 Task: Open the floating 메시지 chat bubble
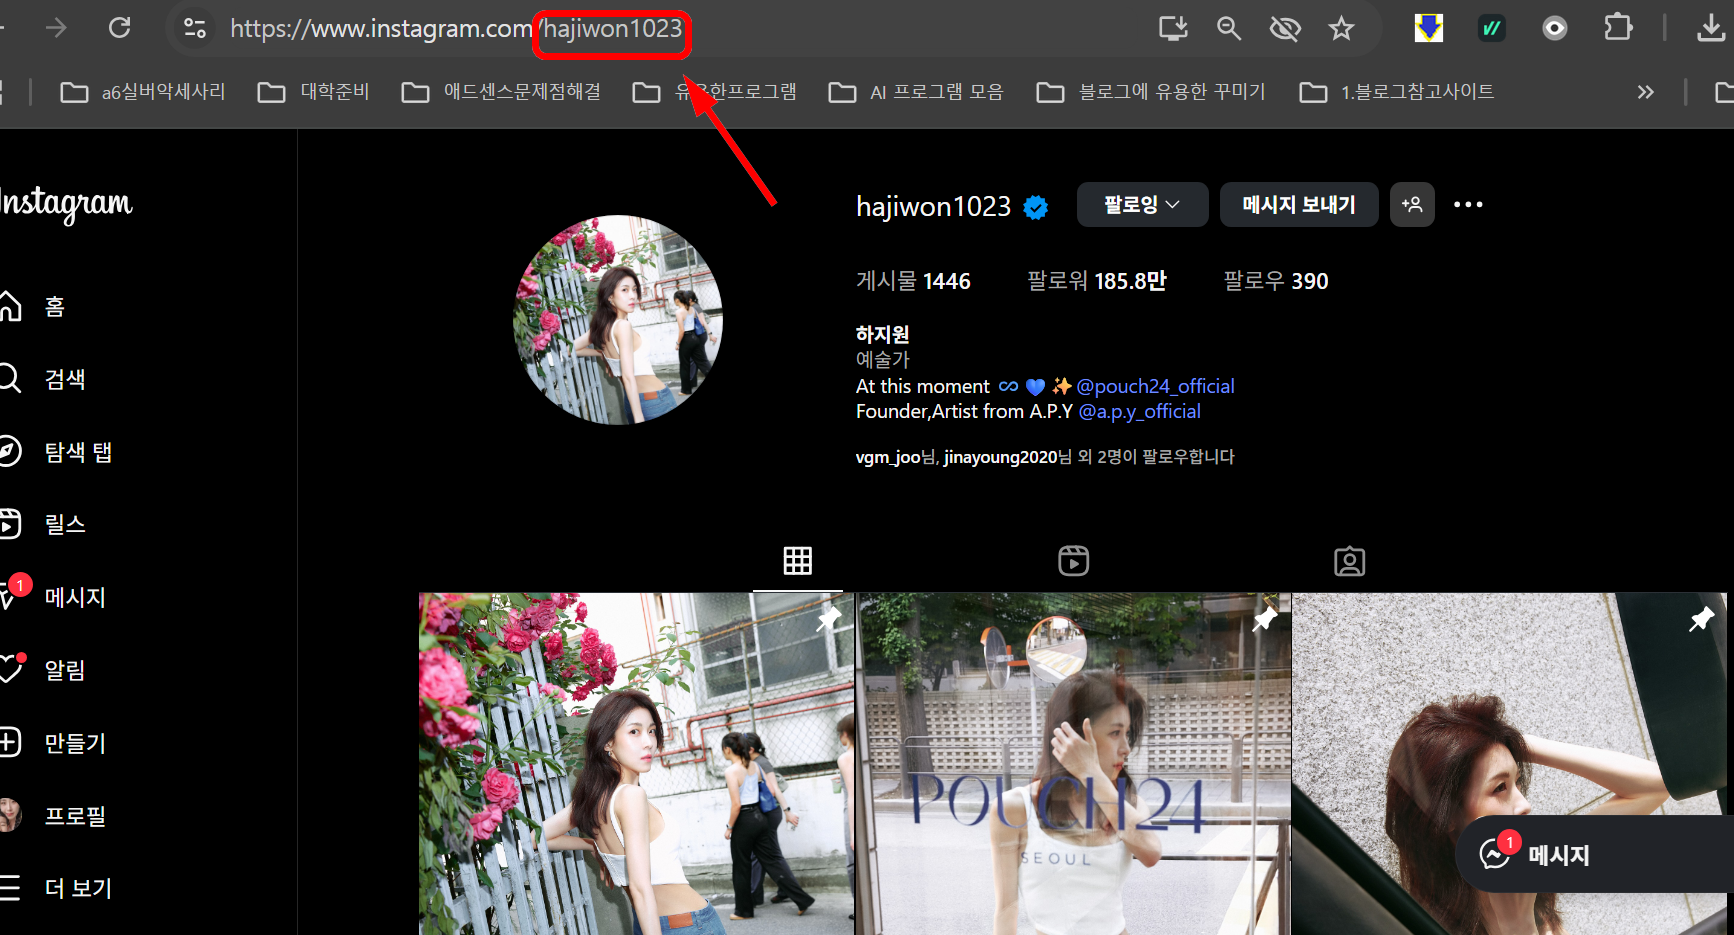[x=1560, y=854]
